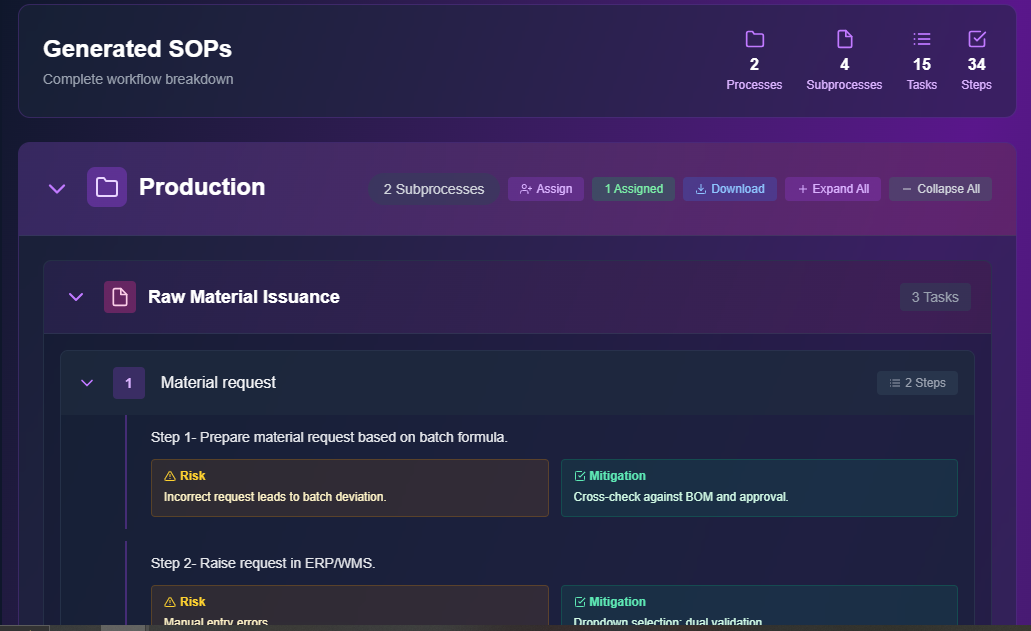Screen dimensions: 1031x631
Task: Click the Production folder icon
Action: tap(107, 187)
